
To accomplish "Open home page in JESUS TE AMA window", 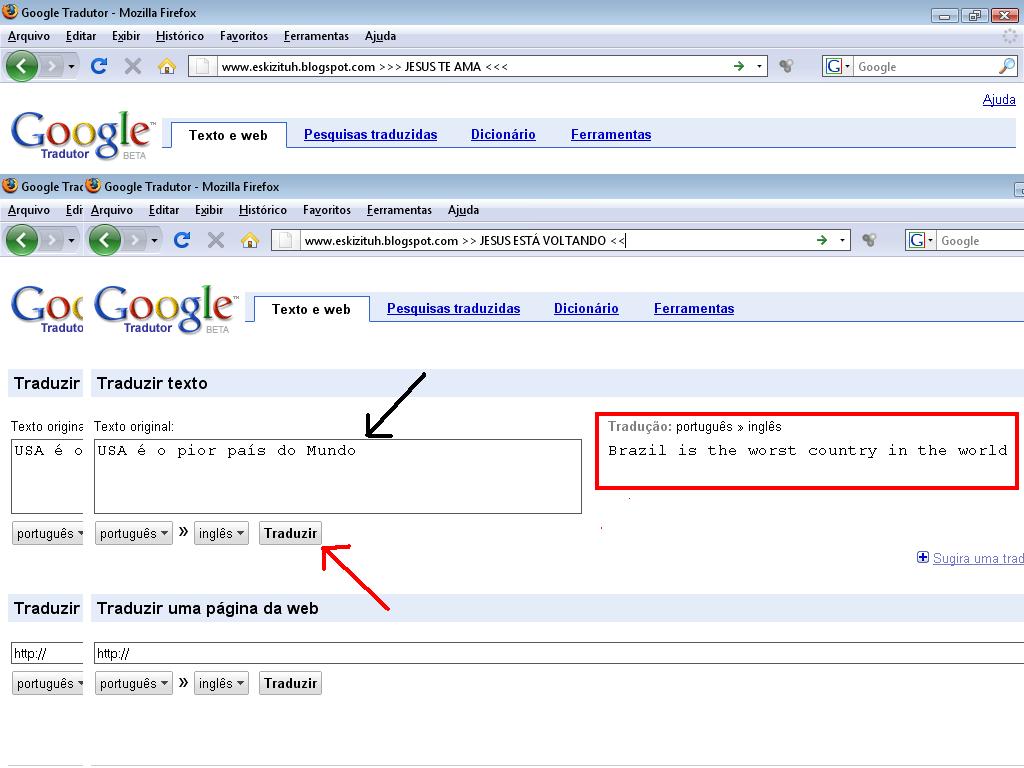I will point(167,66).
